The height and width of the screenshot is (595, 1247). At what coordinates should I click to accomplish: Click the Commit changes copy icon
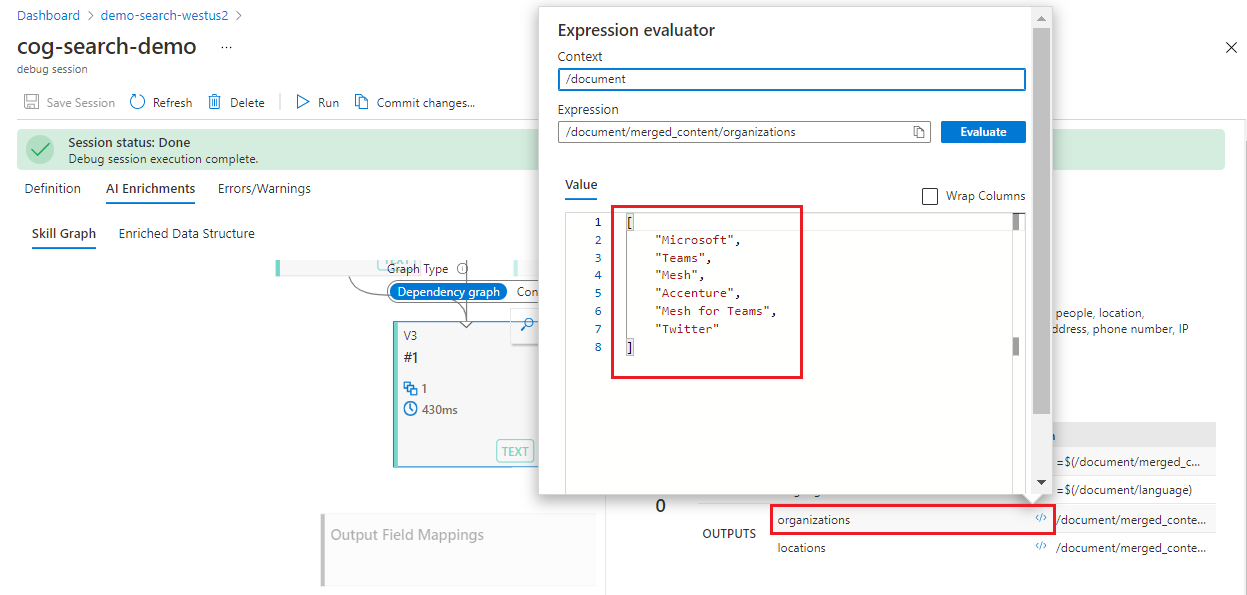point(362,102)
